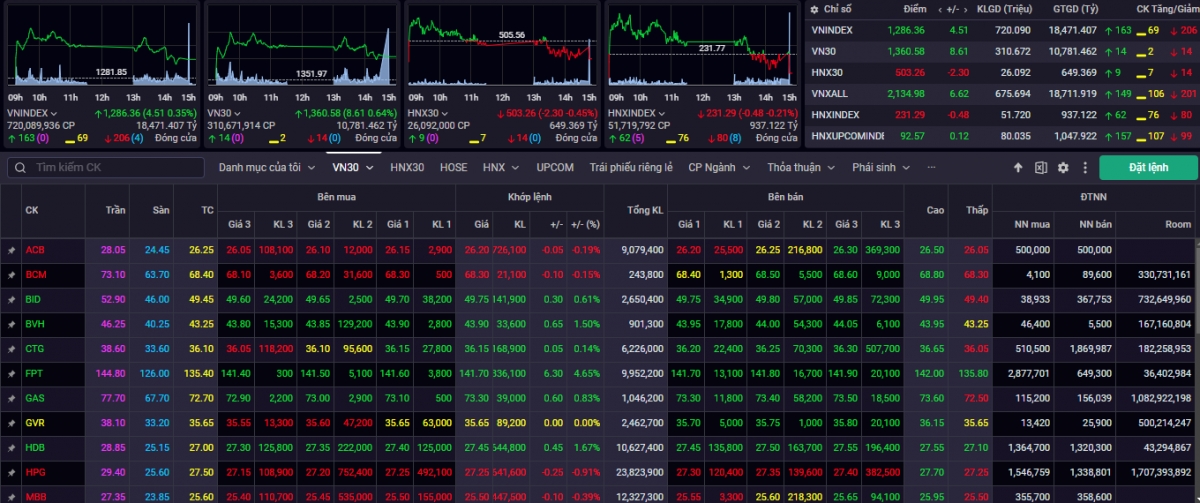Image resolution: width=1200 pixels, height=503 pixels.
Task: Pin the BCM row
Action: pyautogui.click(x=11, y=274)
